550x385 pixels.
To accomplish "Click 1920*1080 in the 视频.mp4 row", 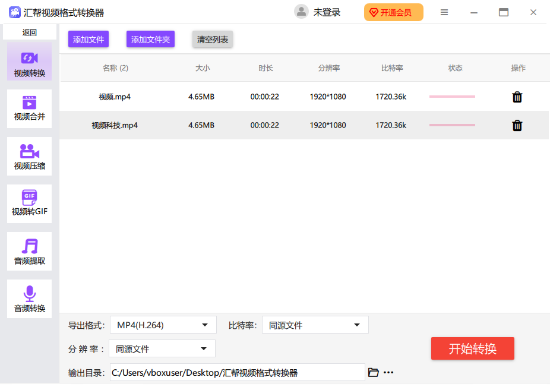I will pos(328,96).
